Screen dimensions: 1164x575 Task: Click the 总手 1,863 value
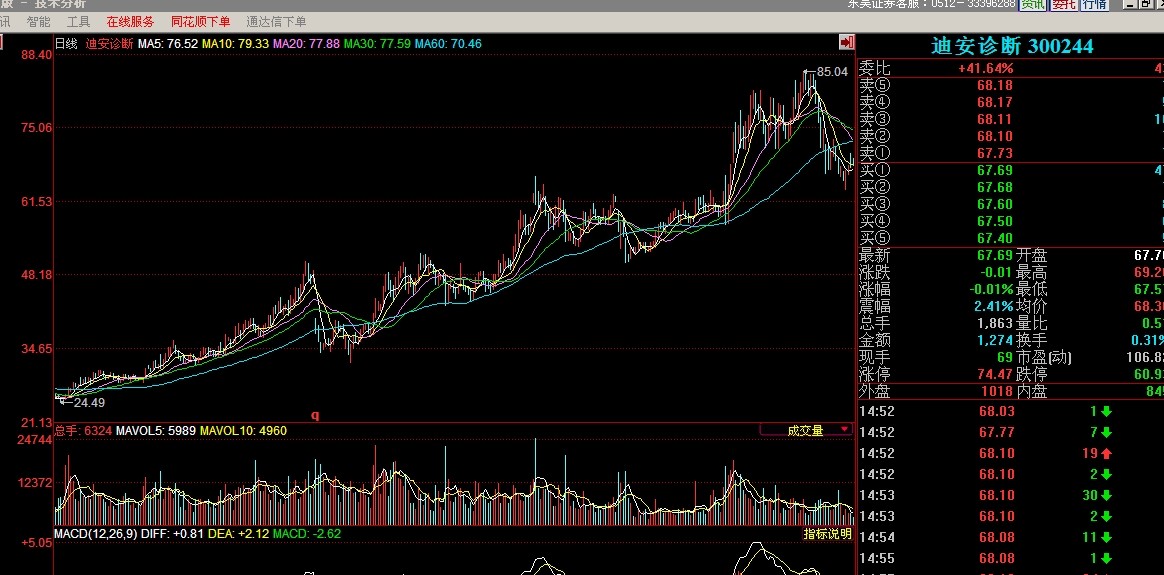point(995,323)
